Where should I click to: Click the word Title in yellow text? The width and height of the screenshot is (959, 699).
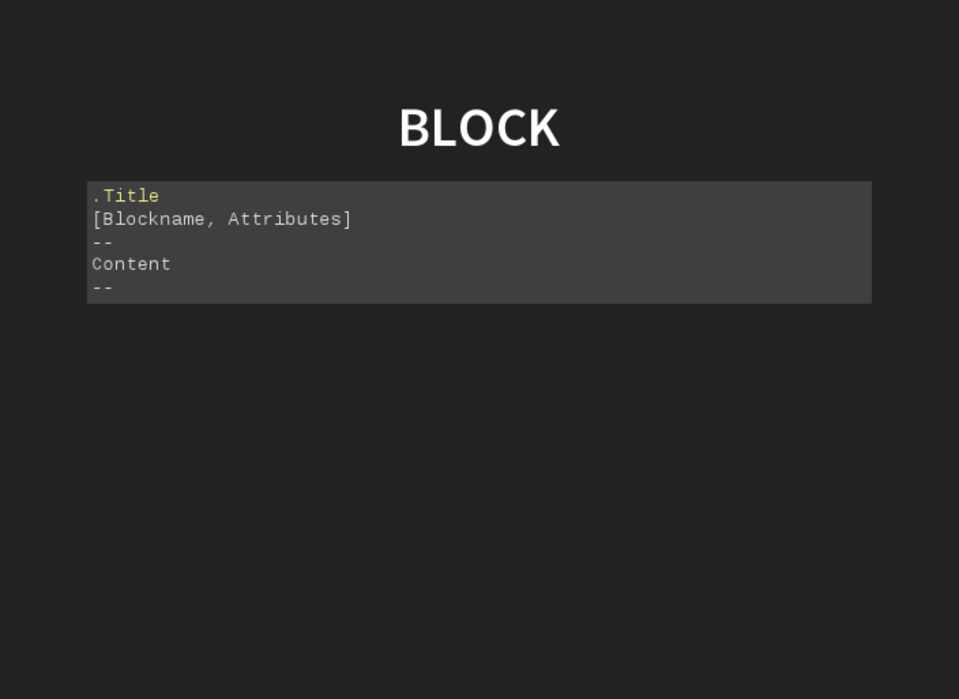click(131, 196)
